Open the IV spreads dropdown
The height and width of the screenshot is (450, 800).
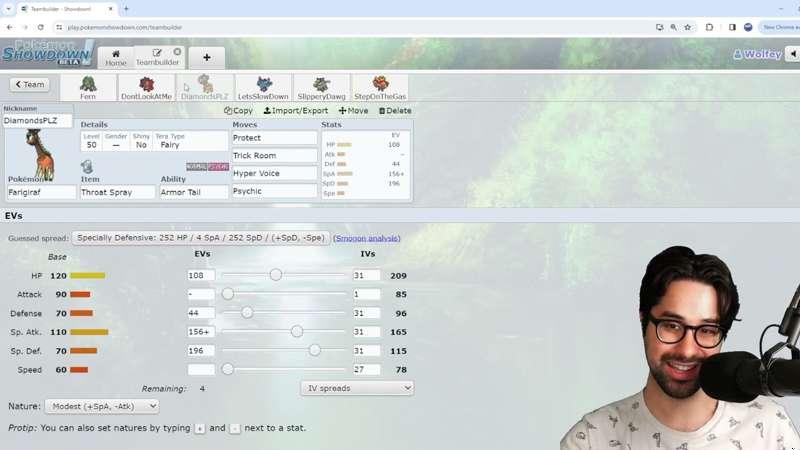[357, 388]
